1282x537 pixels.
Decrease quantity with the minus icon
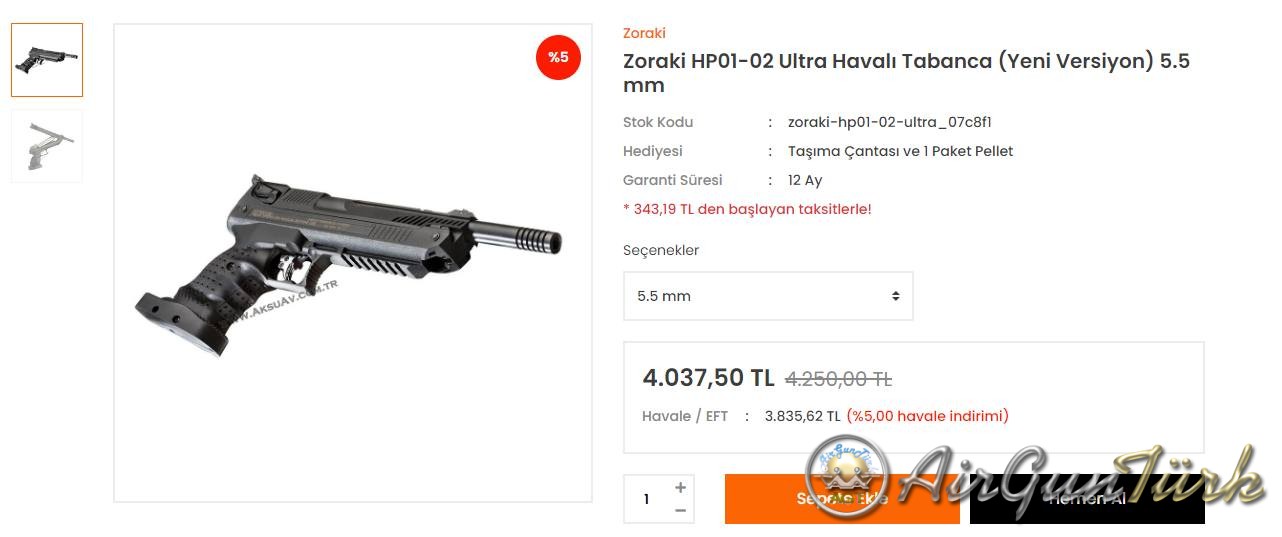click(x=681, y=510)
